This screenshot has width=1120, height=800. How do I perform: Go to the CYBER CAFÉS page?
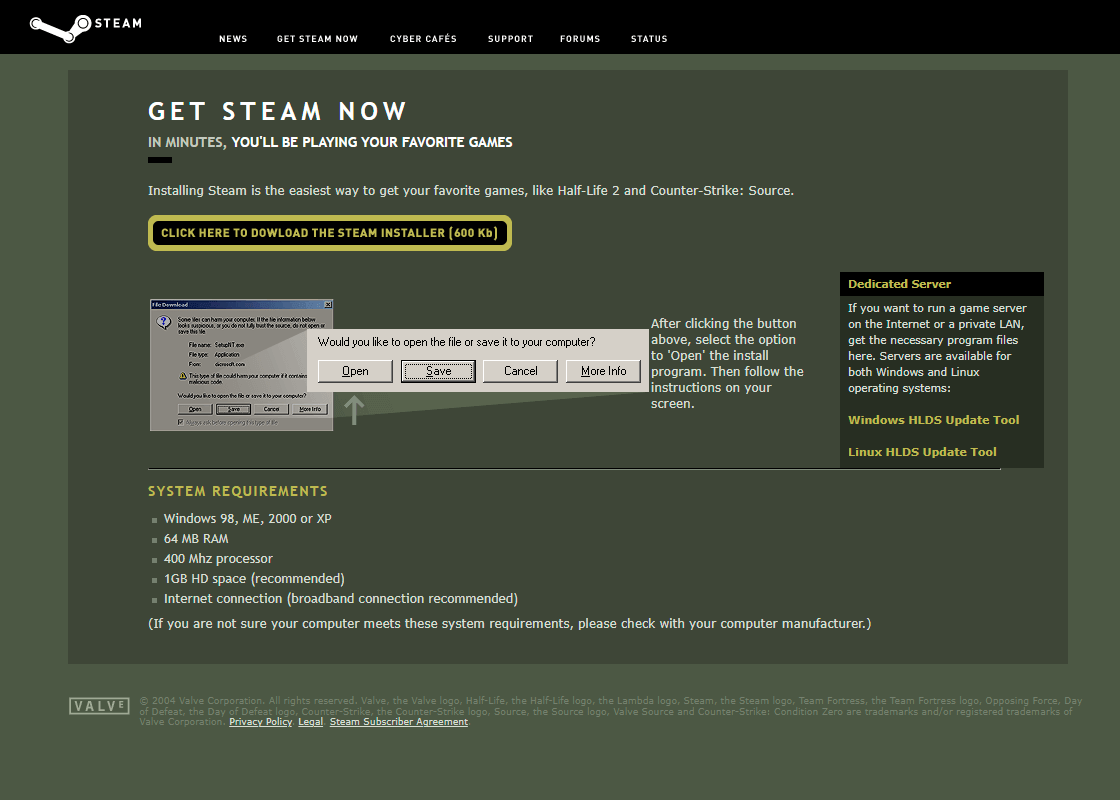pos(423,39)
